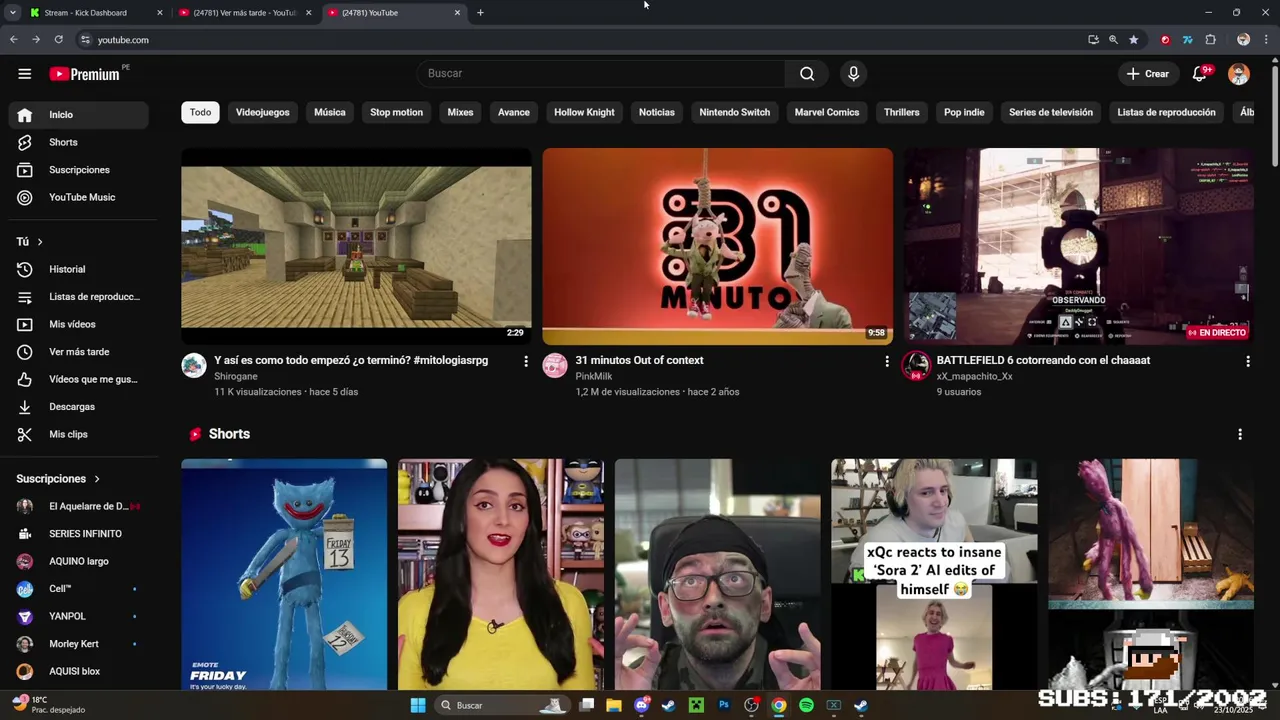Open Descargas in sidebar
Viewport: 1280px width, 720px height.
coord(78,407)
